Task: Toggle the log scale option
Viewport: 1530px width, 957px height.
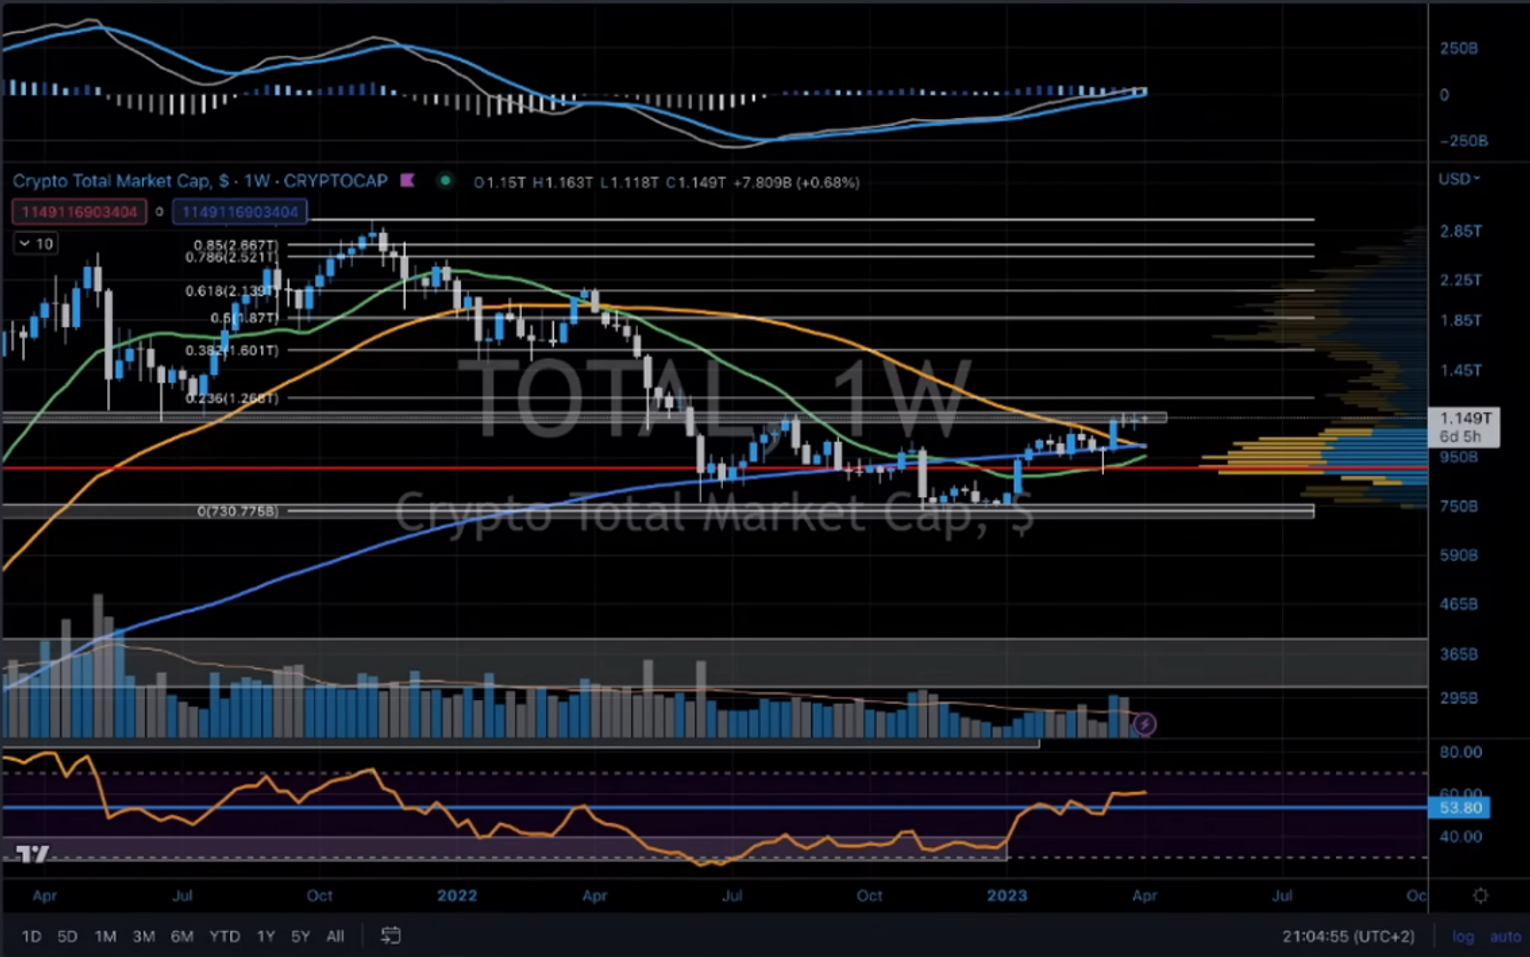Action: point(1463,937)
